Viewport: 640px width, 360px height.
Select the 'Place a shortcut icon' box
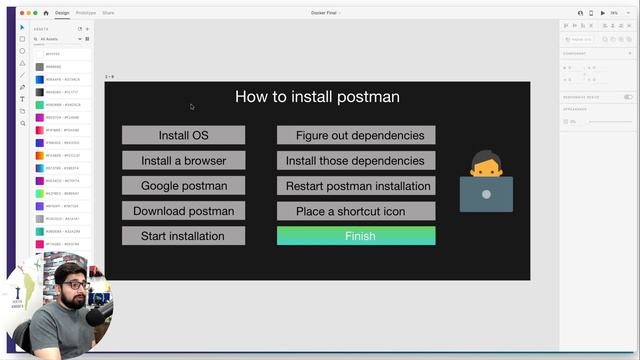click(x=356, y=211)
